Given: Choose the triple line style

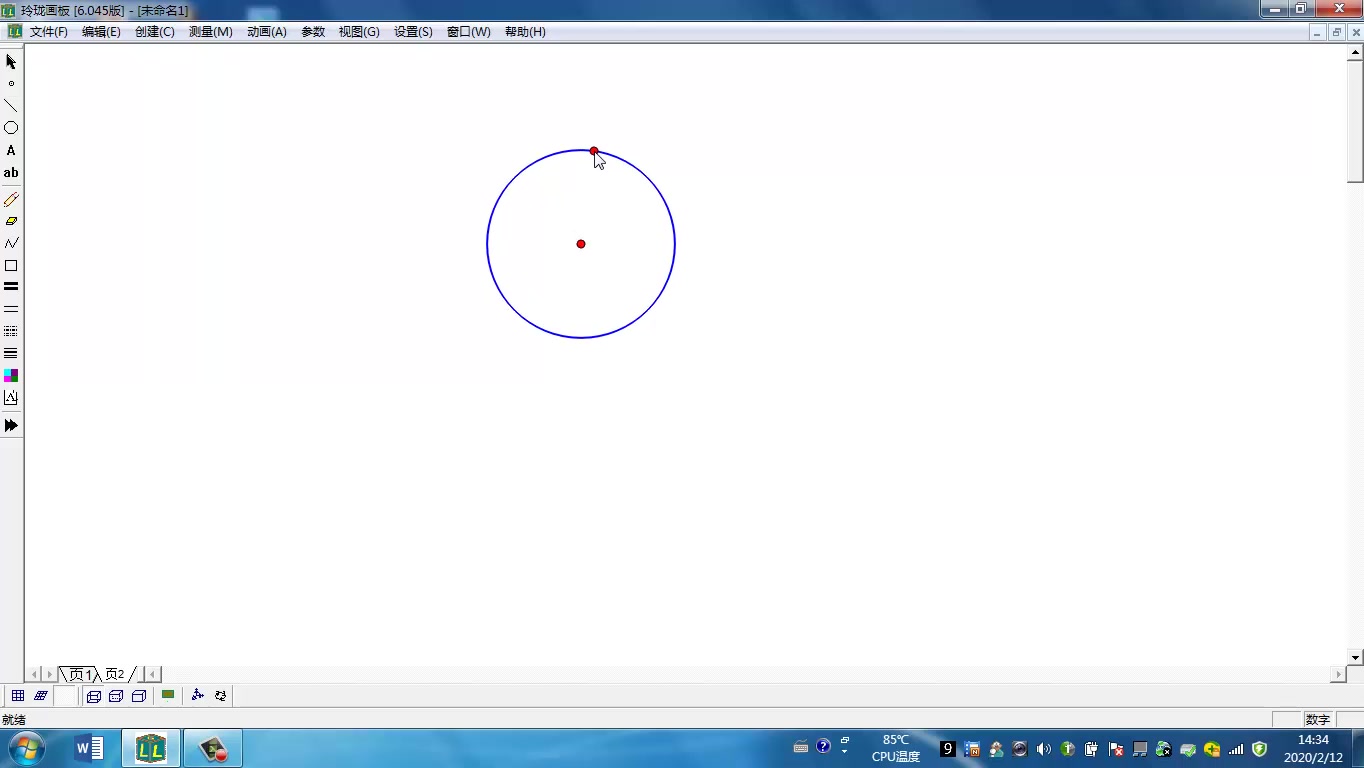Looking at the screenshot, I should pos(11,353).
